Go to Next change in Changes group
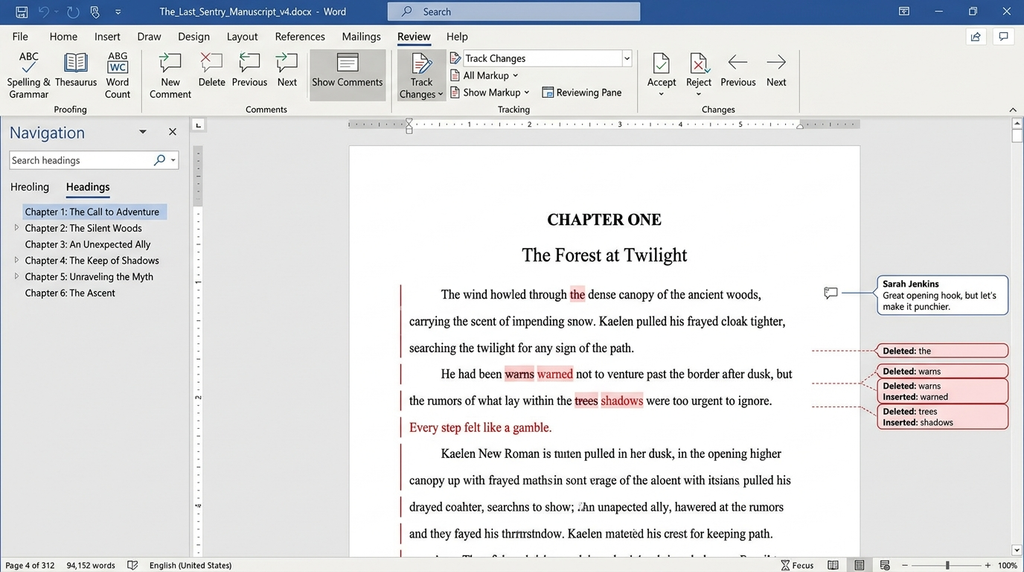1024x572 pixels. (776, 70)
